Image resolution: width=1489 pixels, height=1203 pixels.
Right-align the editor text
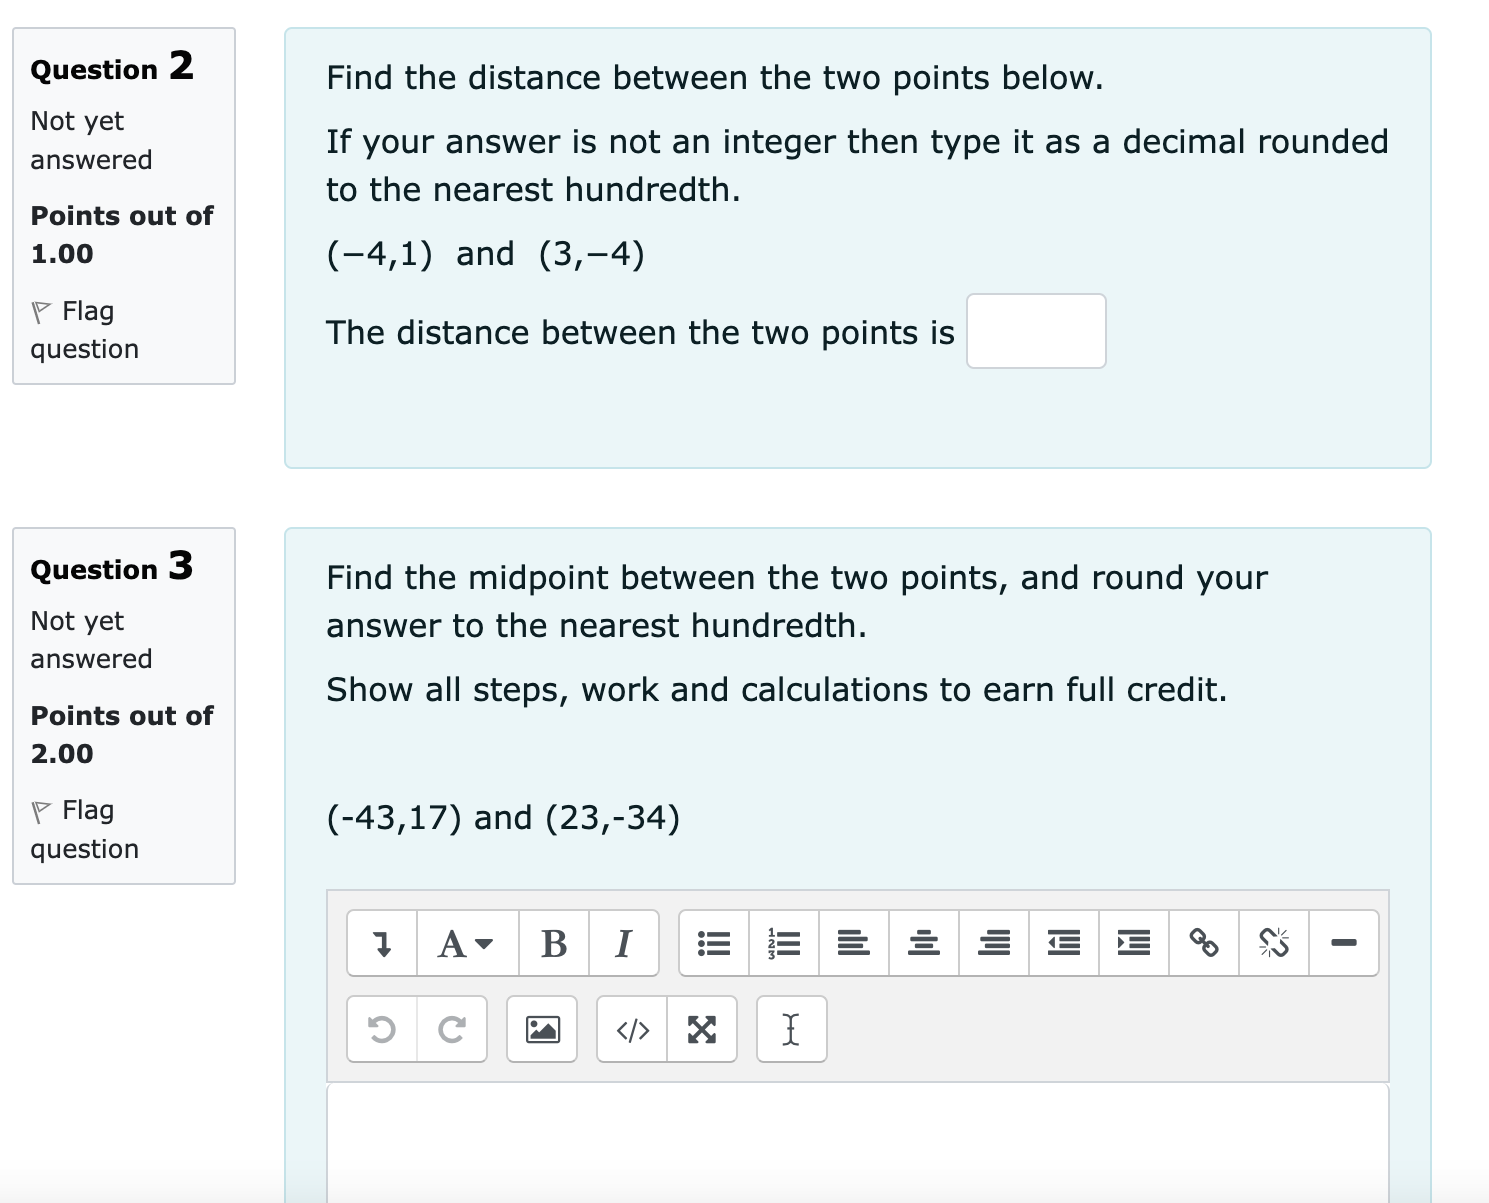click(993, 942)
